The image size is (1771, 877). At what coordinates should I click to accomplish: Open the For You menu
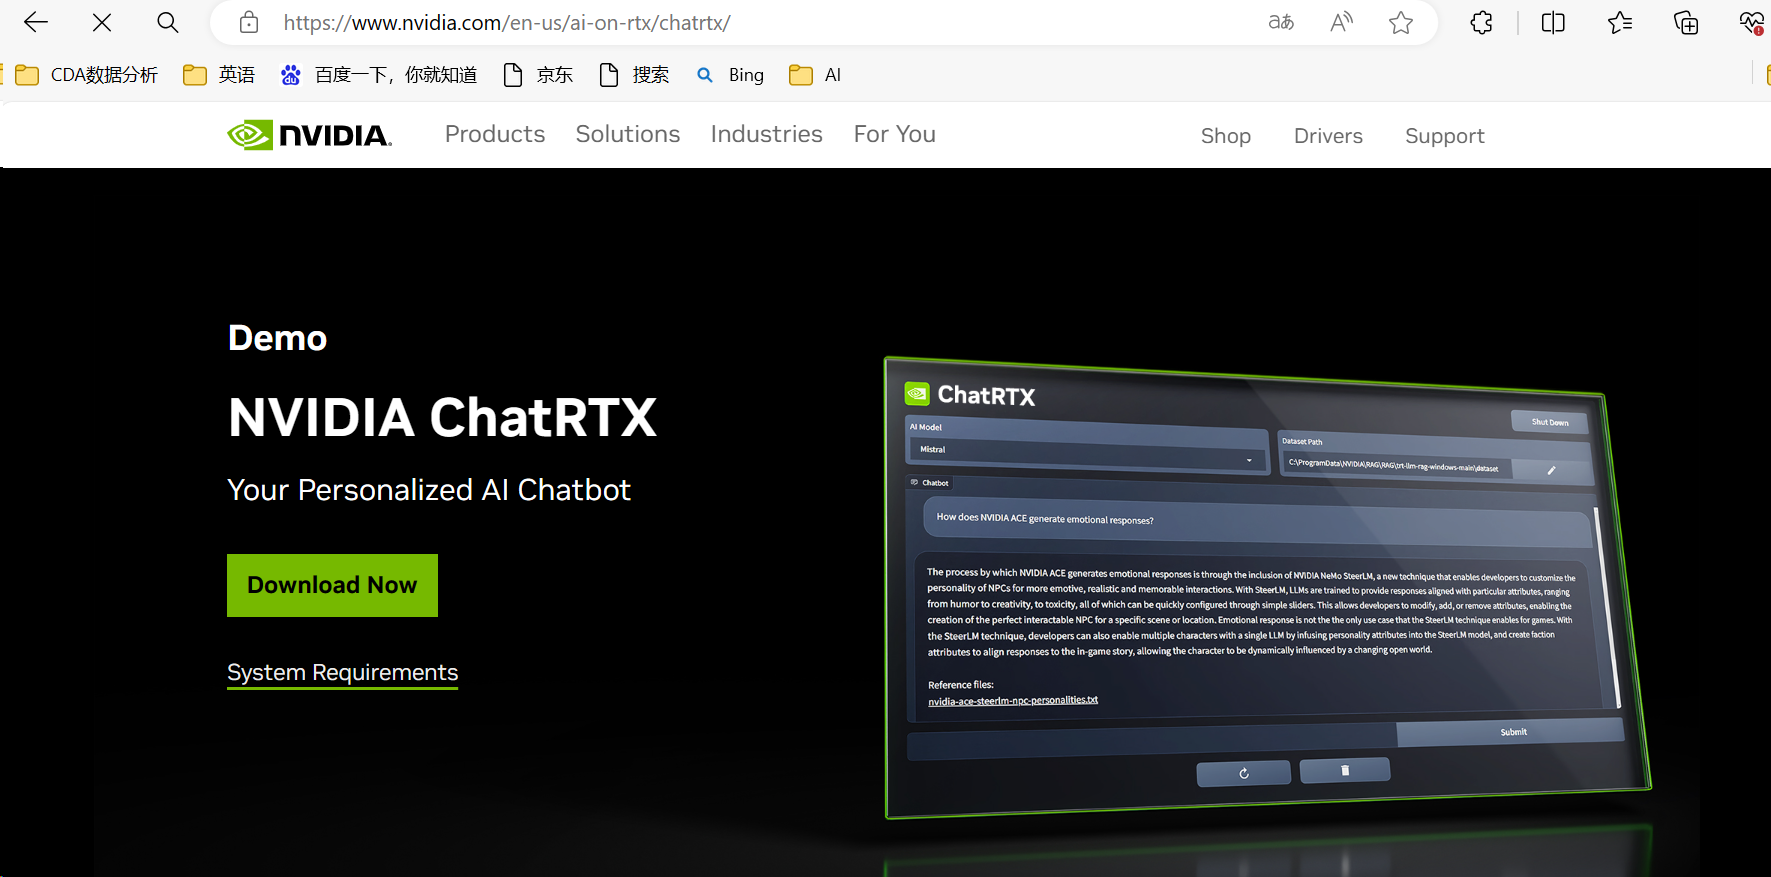coord(895,134)
